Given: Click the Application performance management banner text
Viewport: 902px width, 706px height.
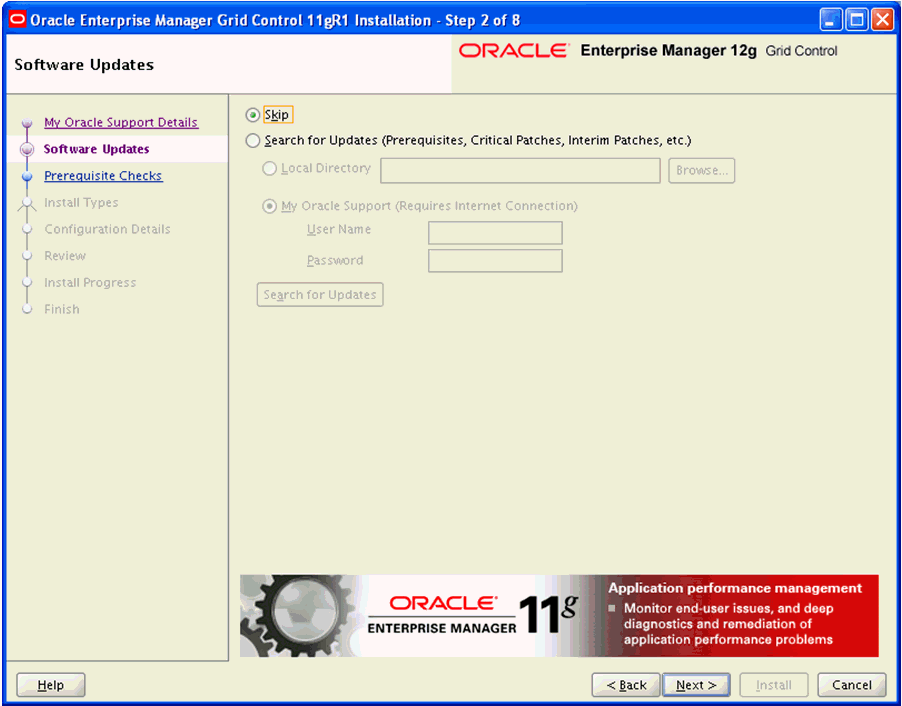Looking at the screenshot, I should pyautogui.click(x=735, y=588).
